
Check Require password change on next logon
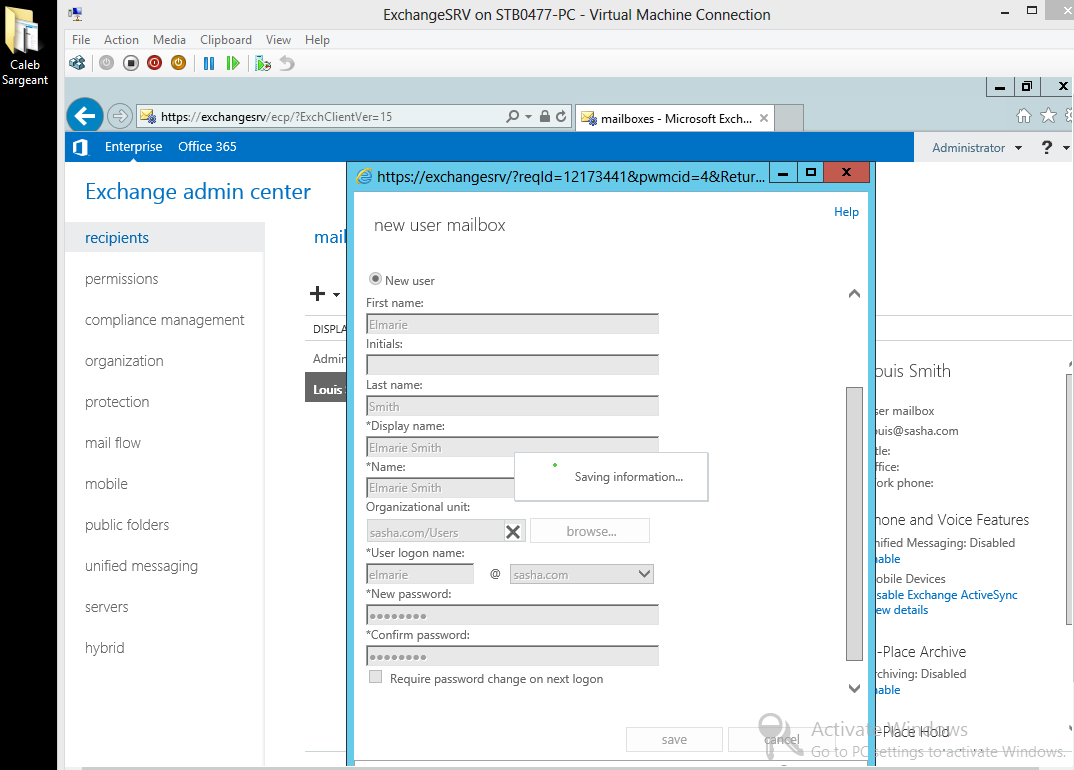(x=375, y=677)
